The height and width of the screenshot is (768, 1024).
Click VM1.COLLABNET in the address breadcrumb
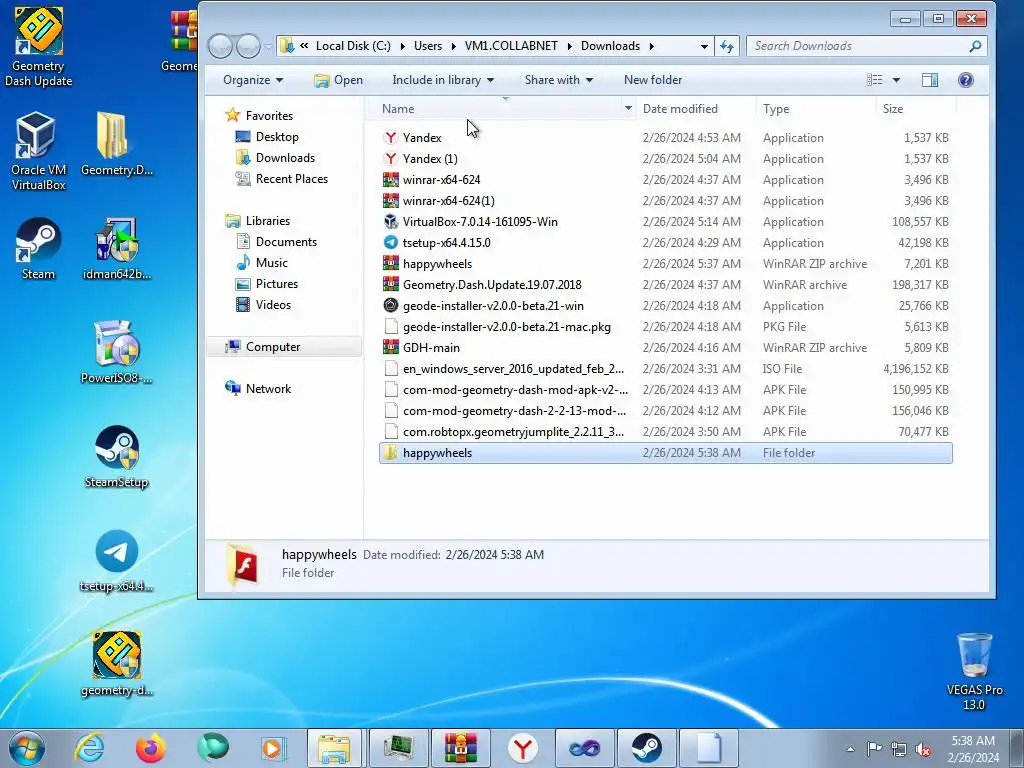pyautogui.click(x=511, y=46)
